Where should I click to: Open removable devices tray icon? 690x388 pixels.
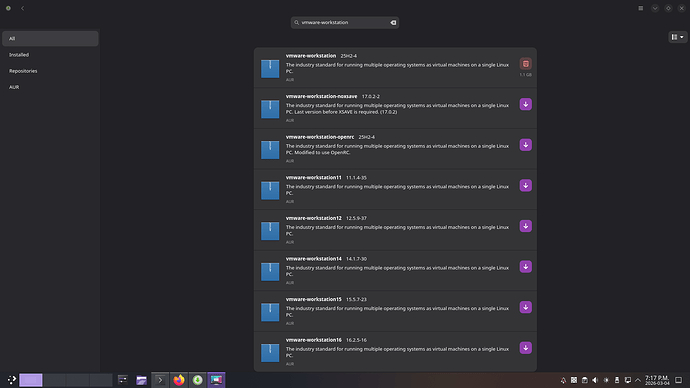pos(617,380)
